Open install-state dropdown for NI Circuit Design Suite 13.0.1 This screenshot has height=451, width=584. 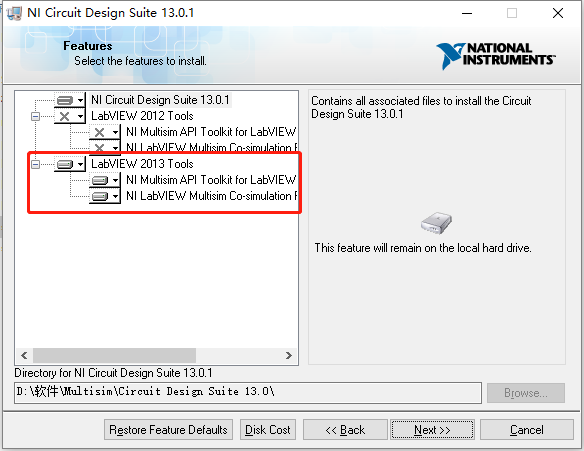70,100
